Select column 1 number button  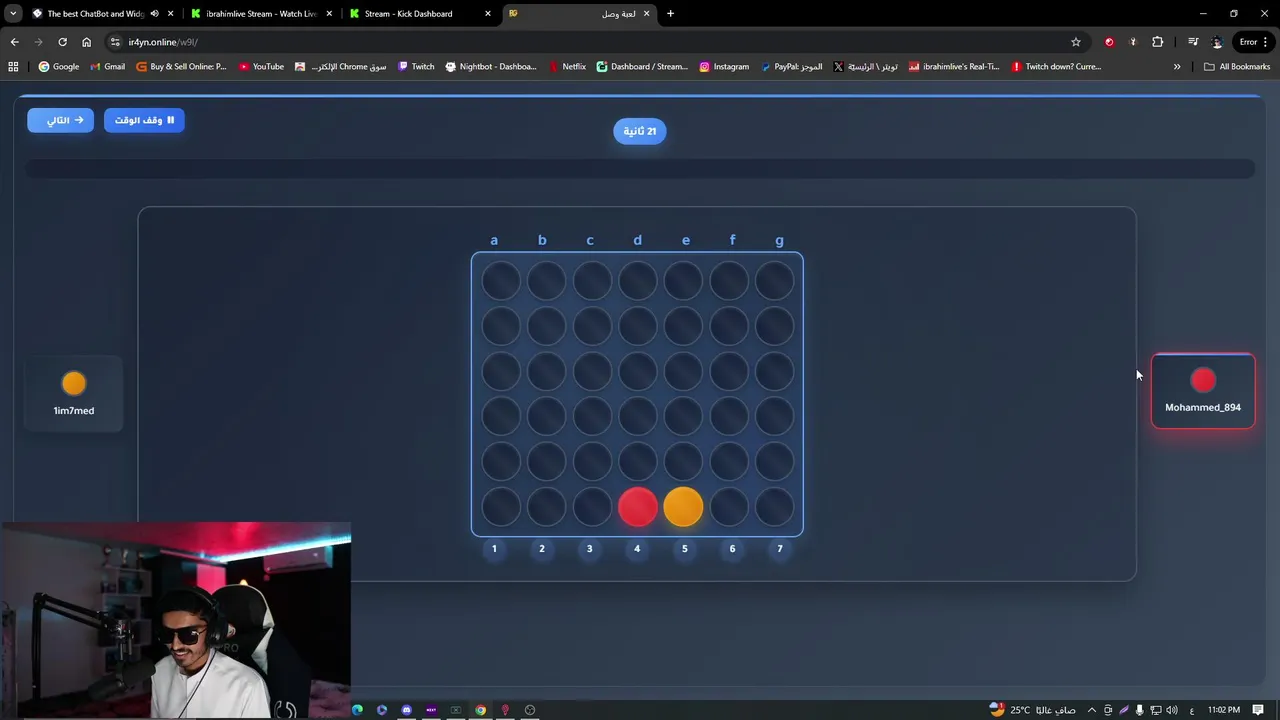click(494, 548)
